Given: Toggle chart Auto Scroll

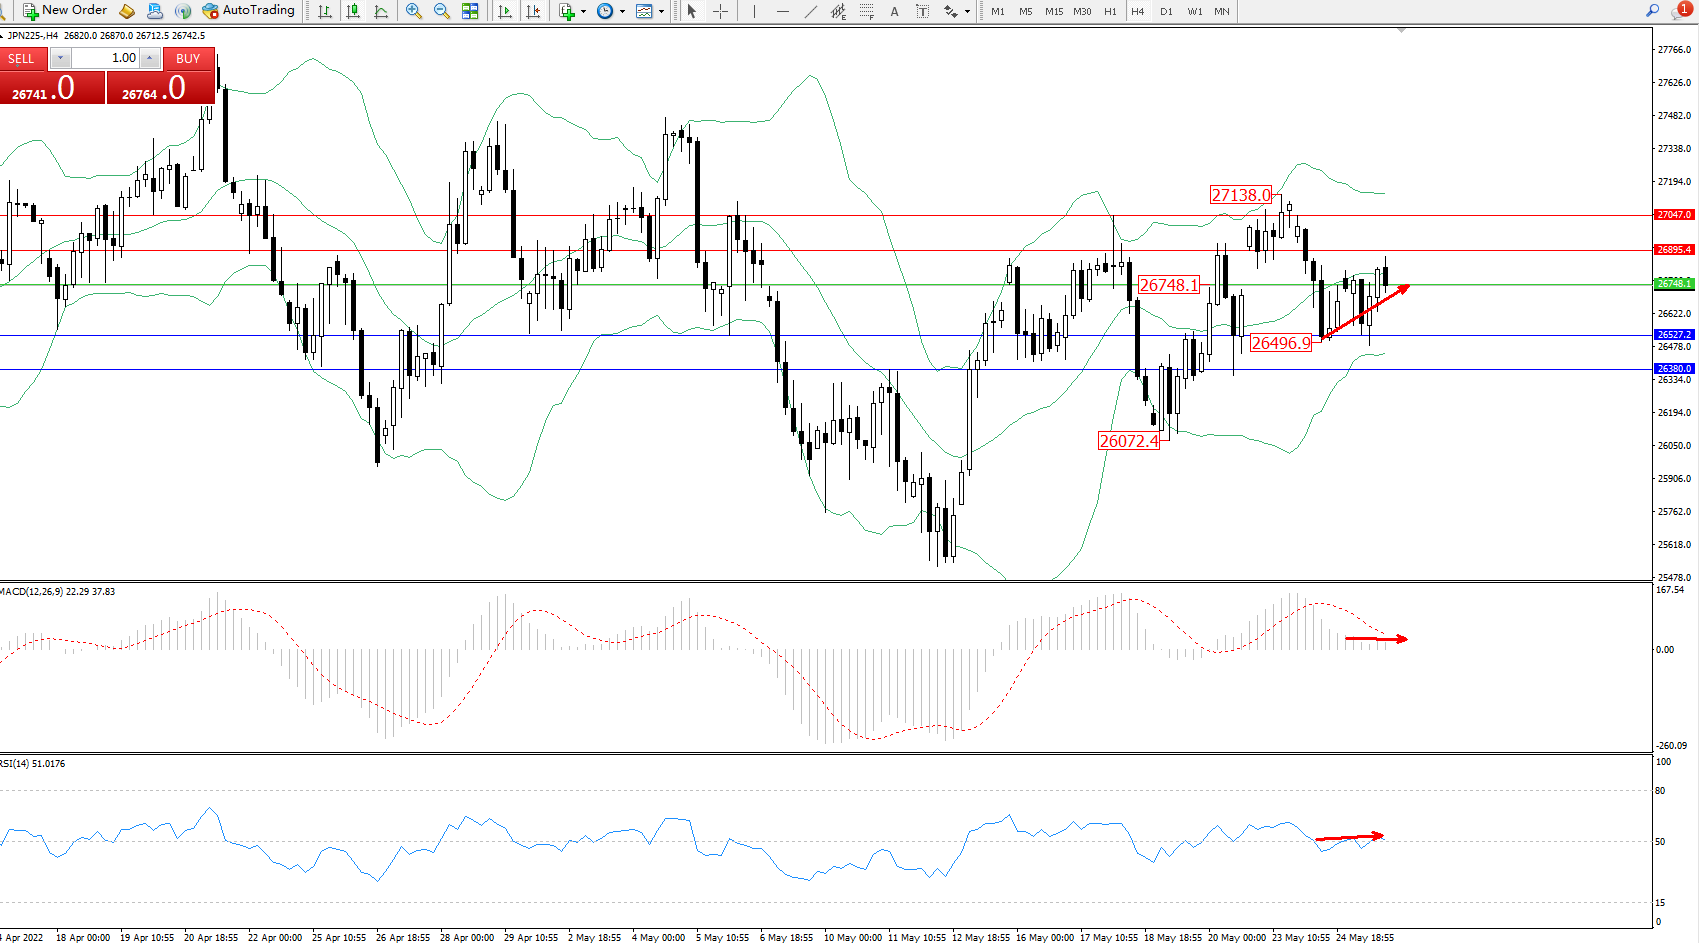Looking at the screenshot, I should (x=505, y=11).
